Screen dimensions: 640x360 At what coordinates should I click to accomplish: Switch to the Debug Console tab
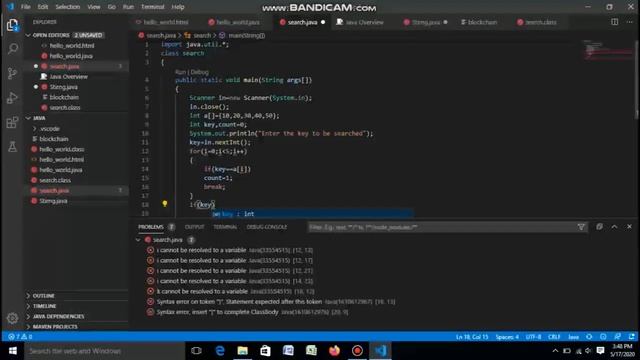click(267, 227)
